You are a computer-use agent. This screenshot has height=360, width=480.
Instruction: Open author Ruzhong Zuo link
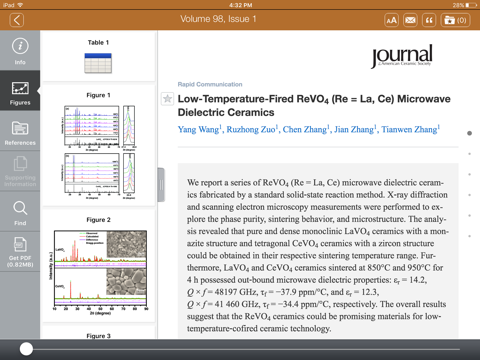[251, 129]
